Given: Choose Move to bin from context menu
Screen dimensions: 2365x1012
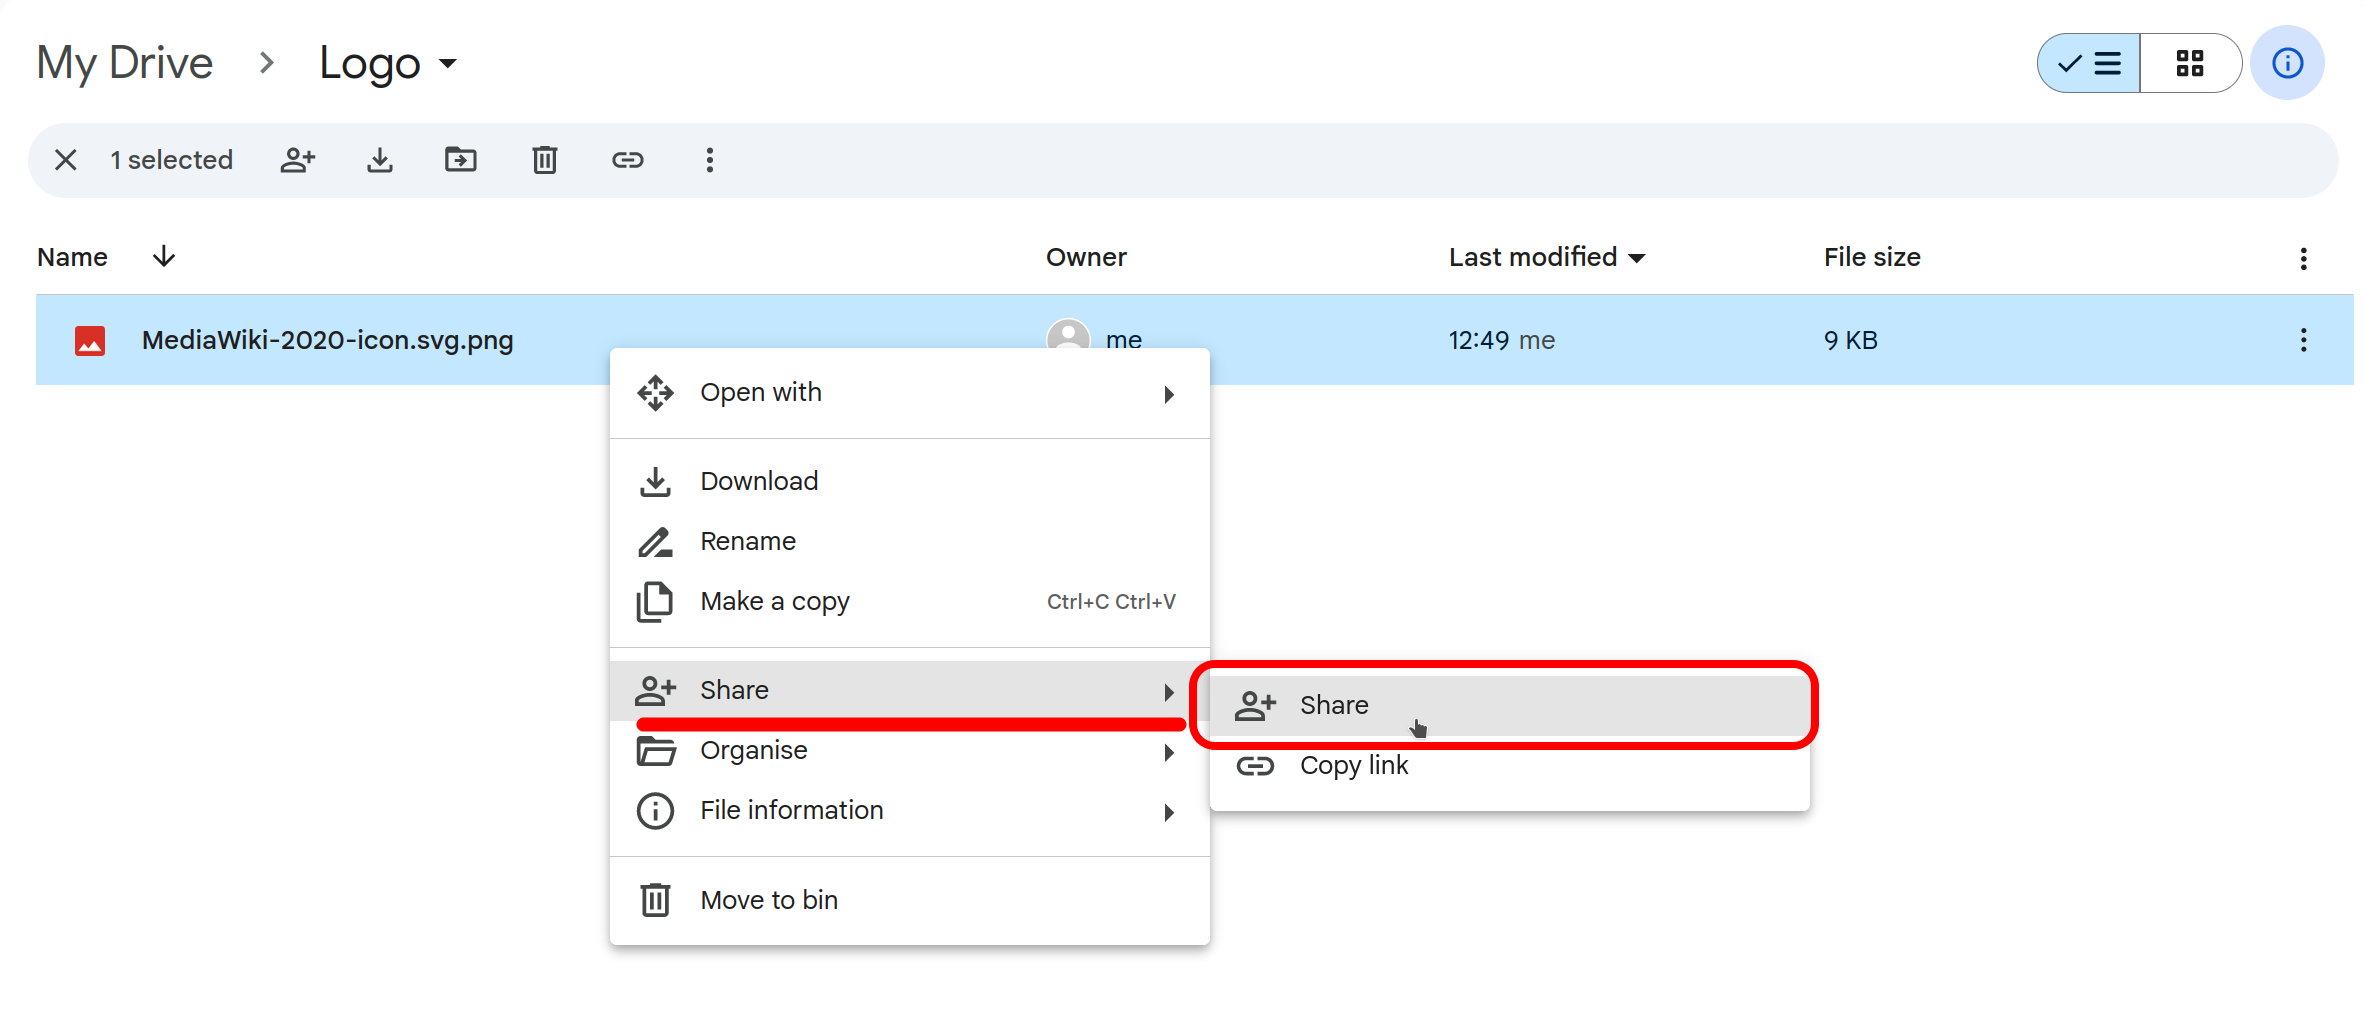Looking at the screenshot, I should pyautogui.click(x=768, y=900).
